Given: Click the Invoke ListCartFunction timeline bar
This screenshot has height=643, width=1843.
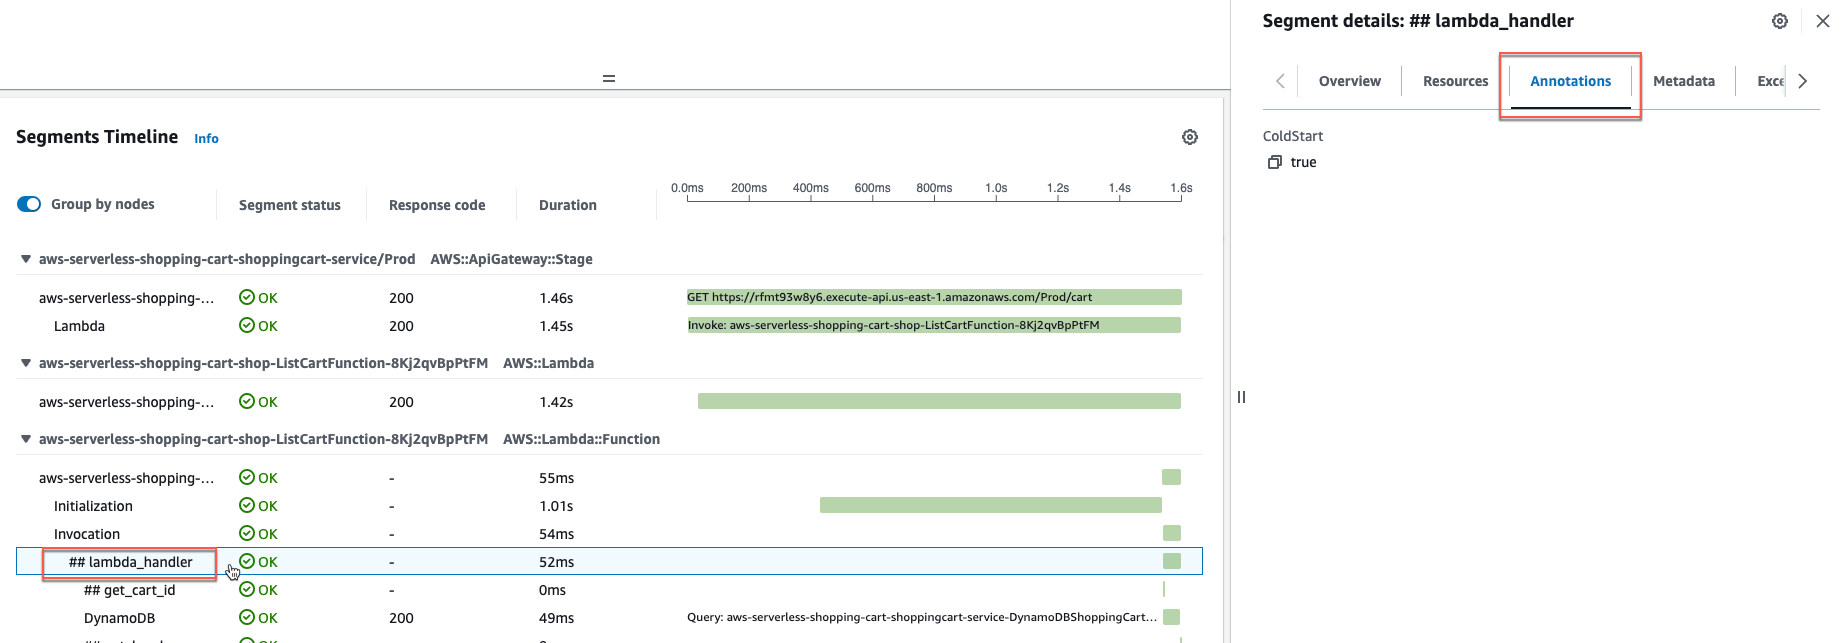Looking at the screenshot, I should pos(934,325).
